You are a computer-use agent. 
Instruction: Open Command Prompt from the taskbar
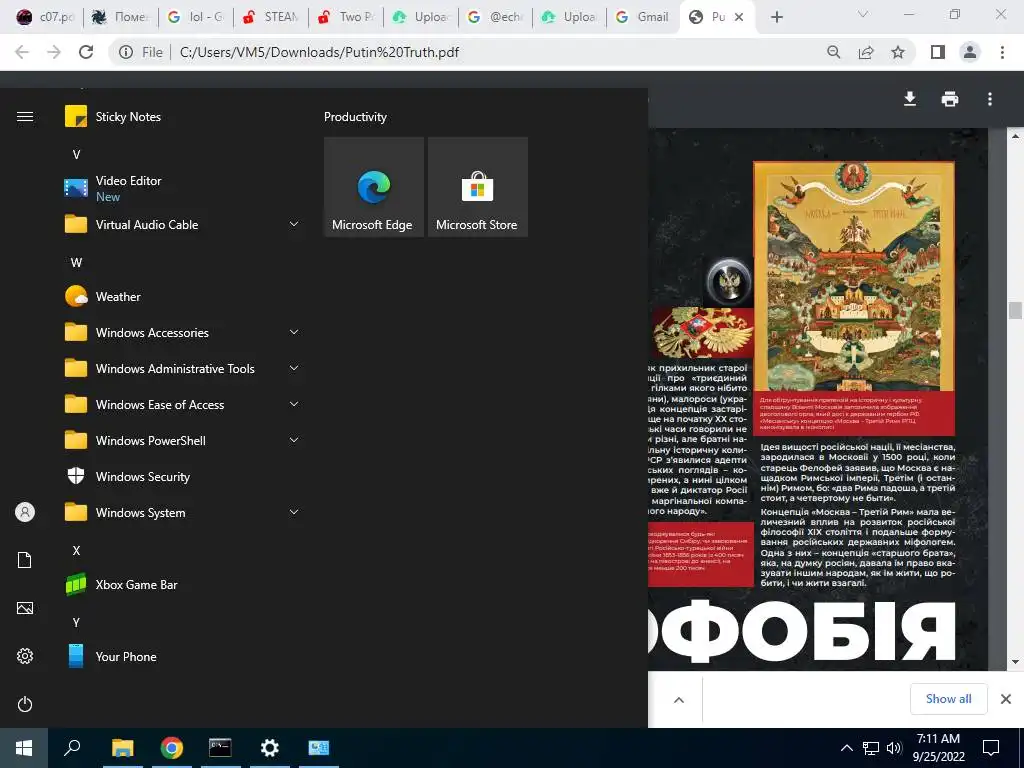[220, 748]
